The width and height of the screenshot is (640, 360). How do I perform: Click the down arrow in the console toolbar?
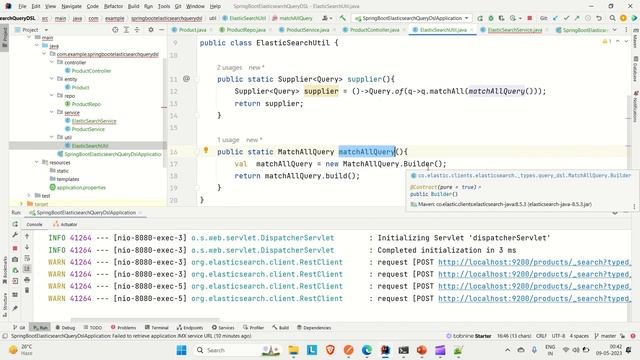pyautogui.click(x=27, y=247)
